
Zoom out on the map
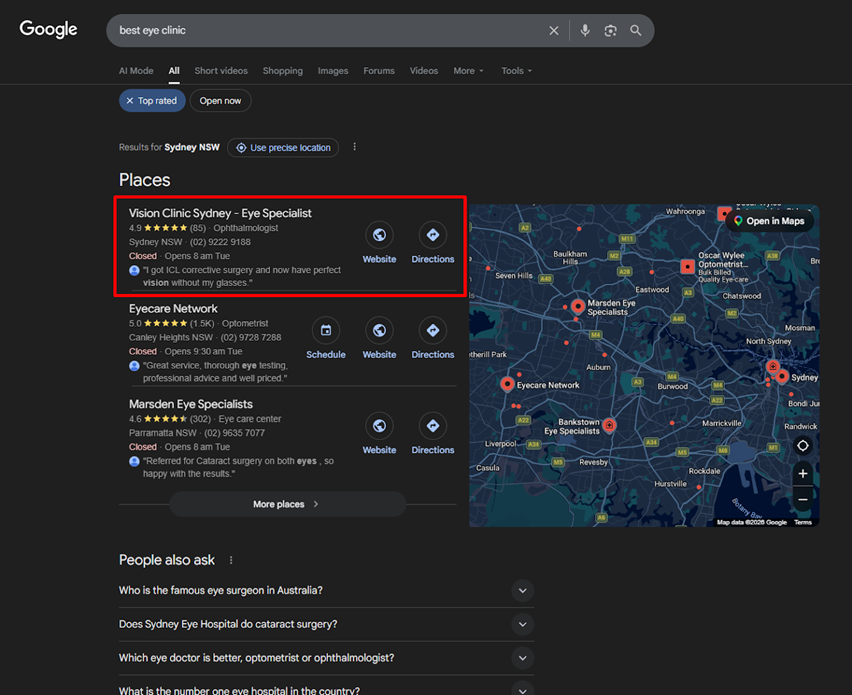click(803, 499)
